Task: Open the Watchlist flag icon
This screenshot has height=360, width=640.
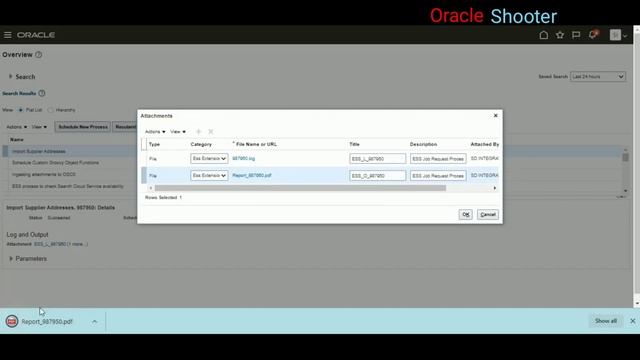Action: pyautogui.click(x=576, y=35)
